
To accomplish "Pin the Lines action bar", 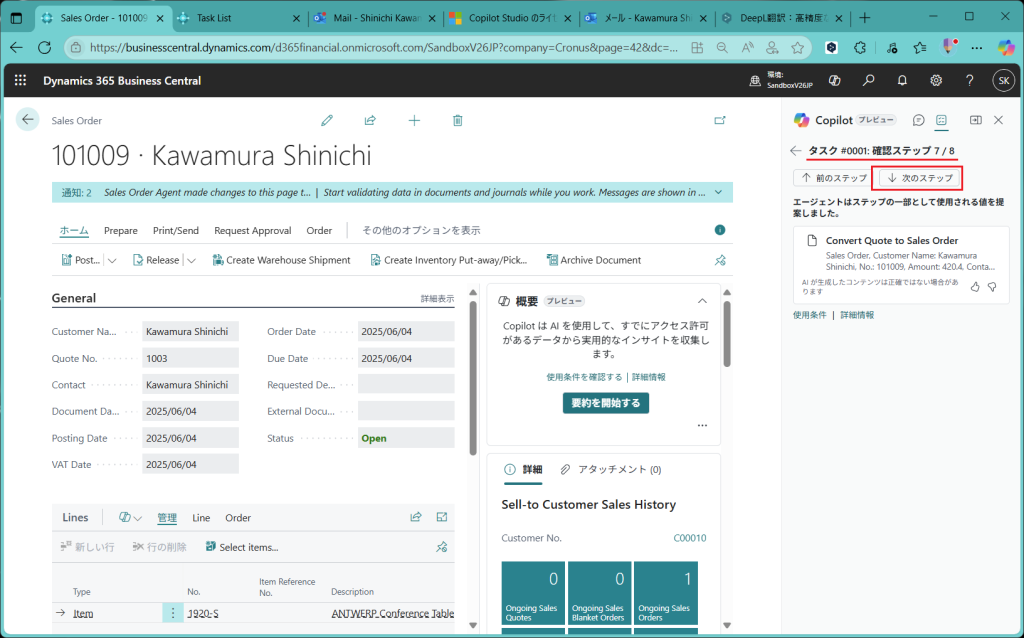I will [442, 547].
